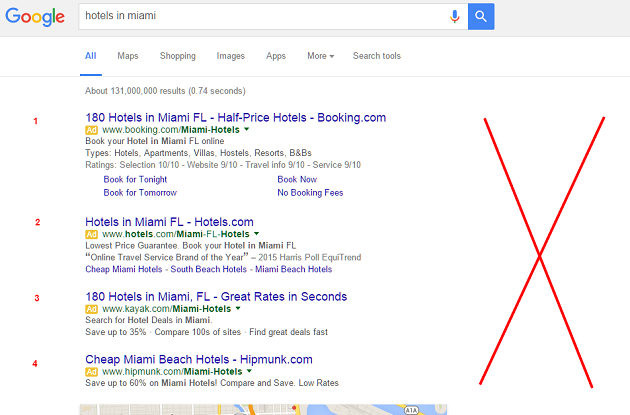Click Ad badge on hipmunk.com result
Screen dimensions: 630x415
tap(91, 372)
